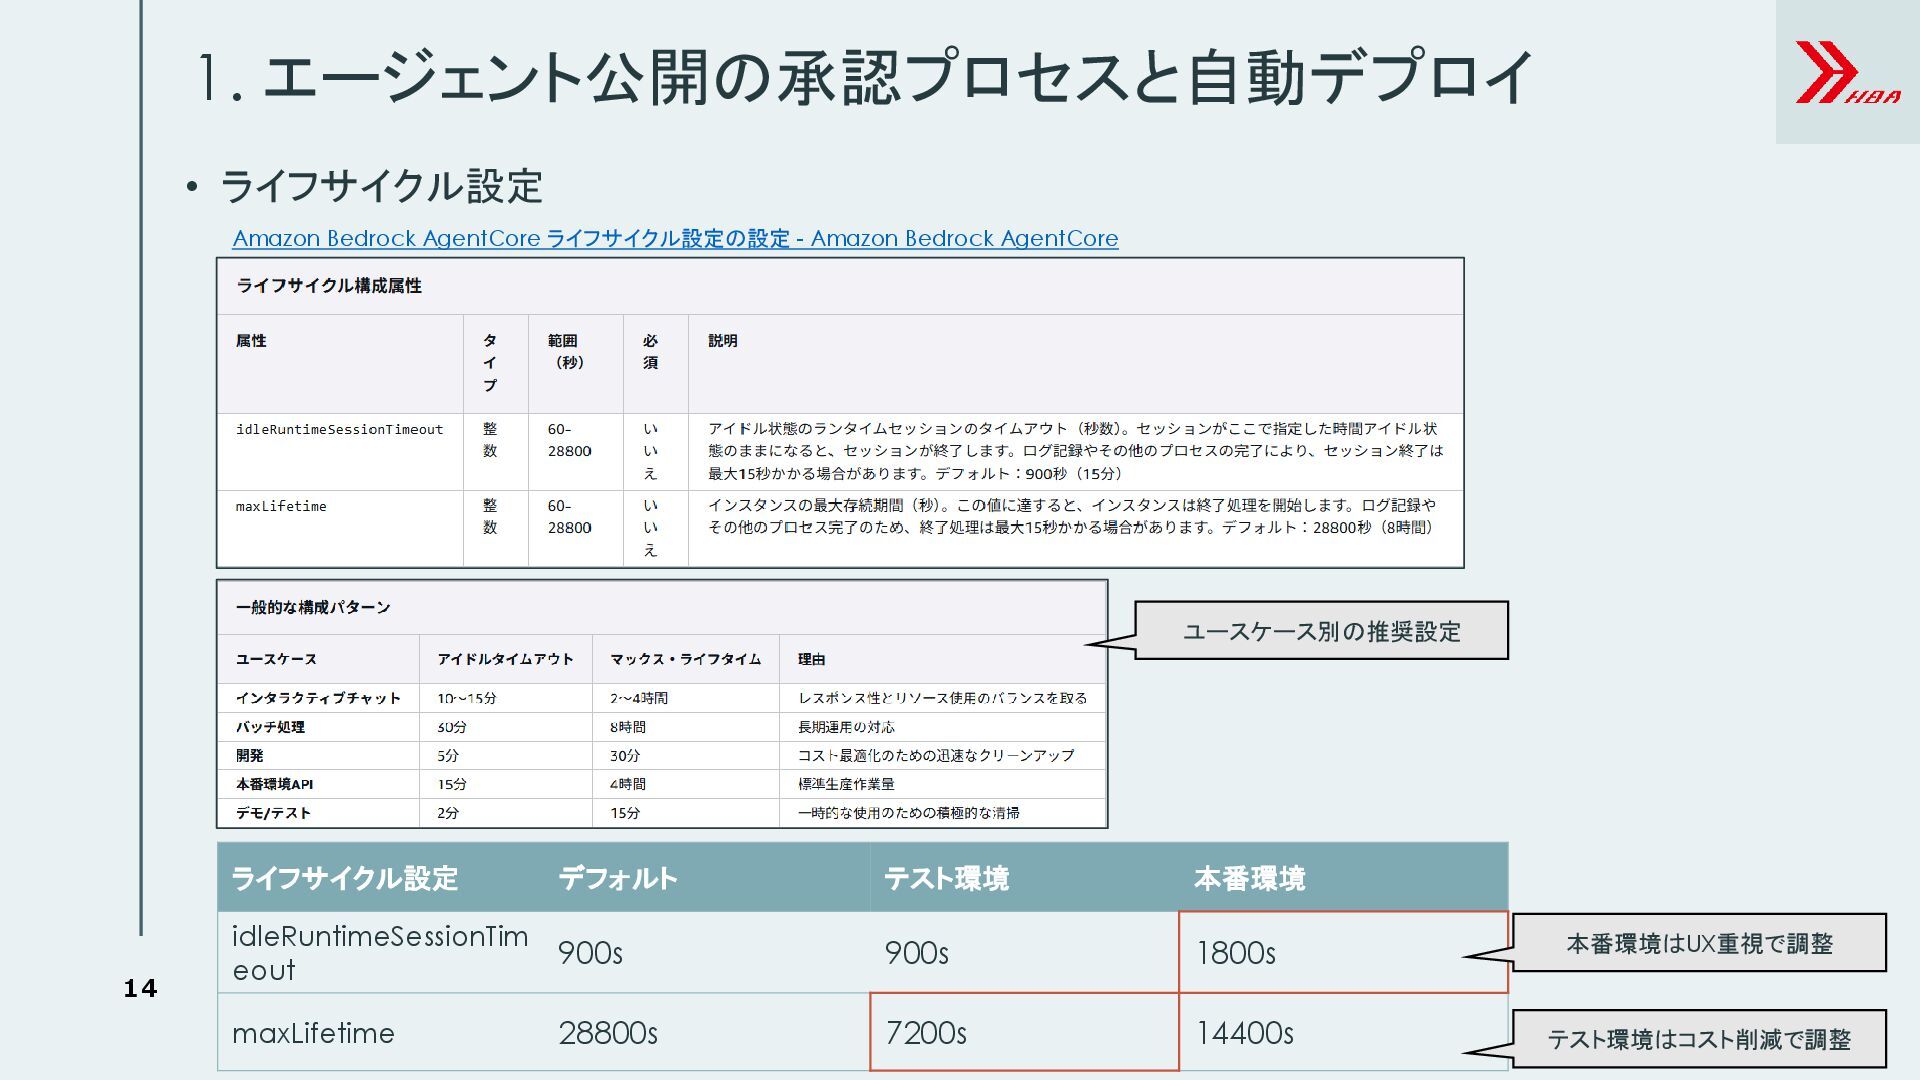Click the slide title heading text

tap(864, 77)
